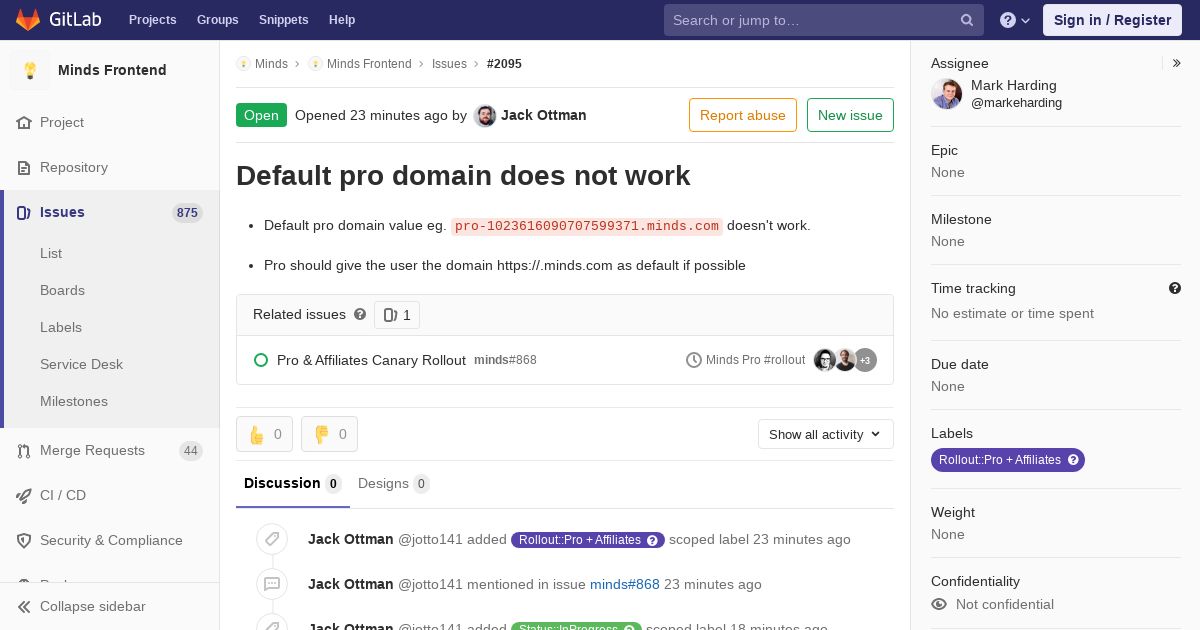The image size is (1200, 630).
Task: Open Issues List in sidebar
Action: click(51, 254)
